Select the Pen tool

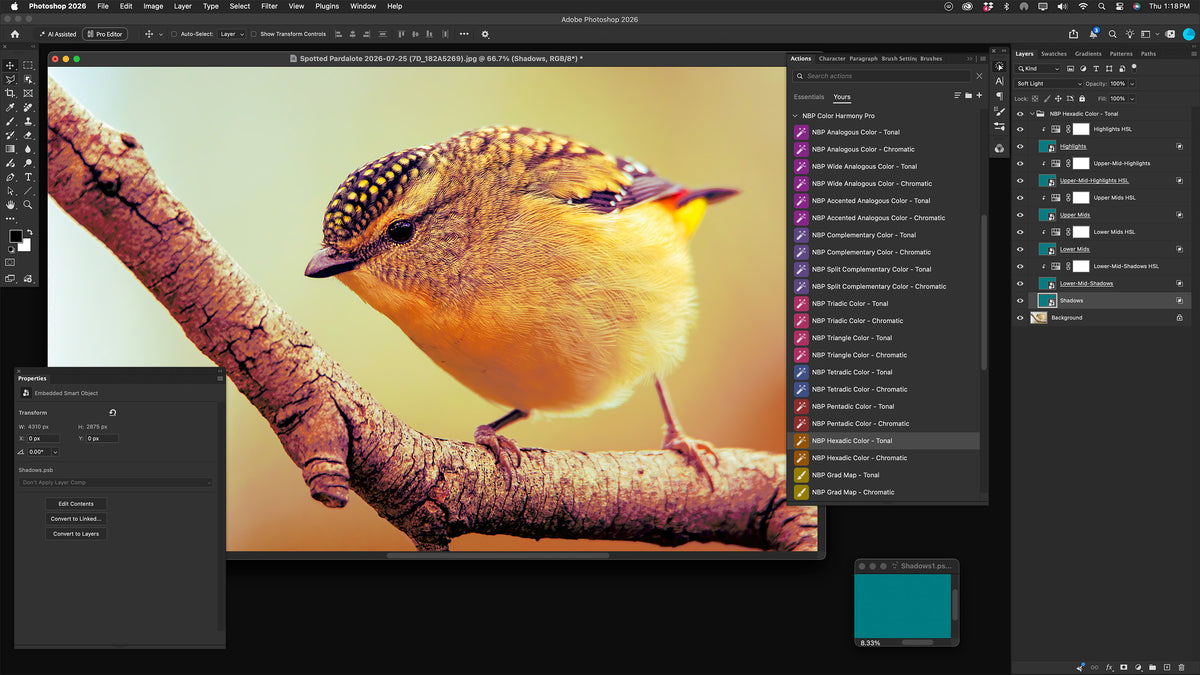pyautogui.click(x=11, y=177)
